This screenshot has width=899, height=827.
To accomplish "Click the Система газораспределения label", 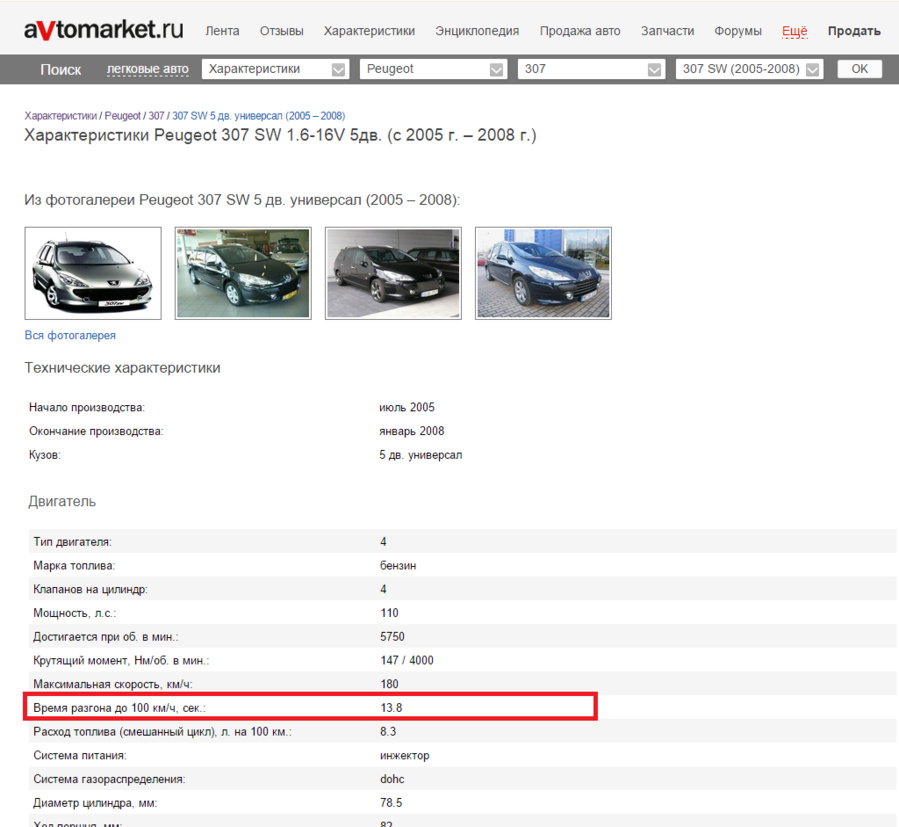I will [x=109, y=779].
